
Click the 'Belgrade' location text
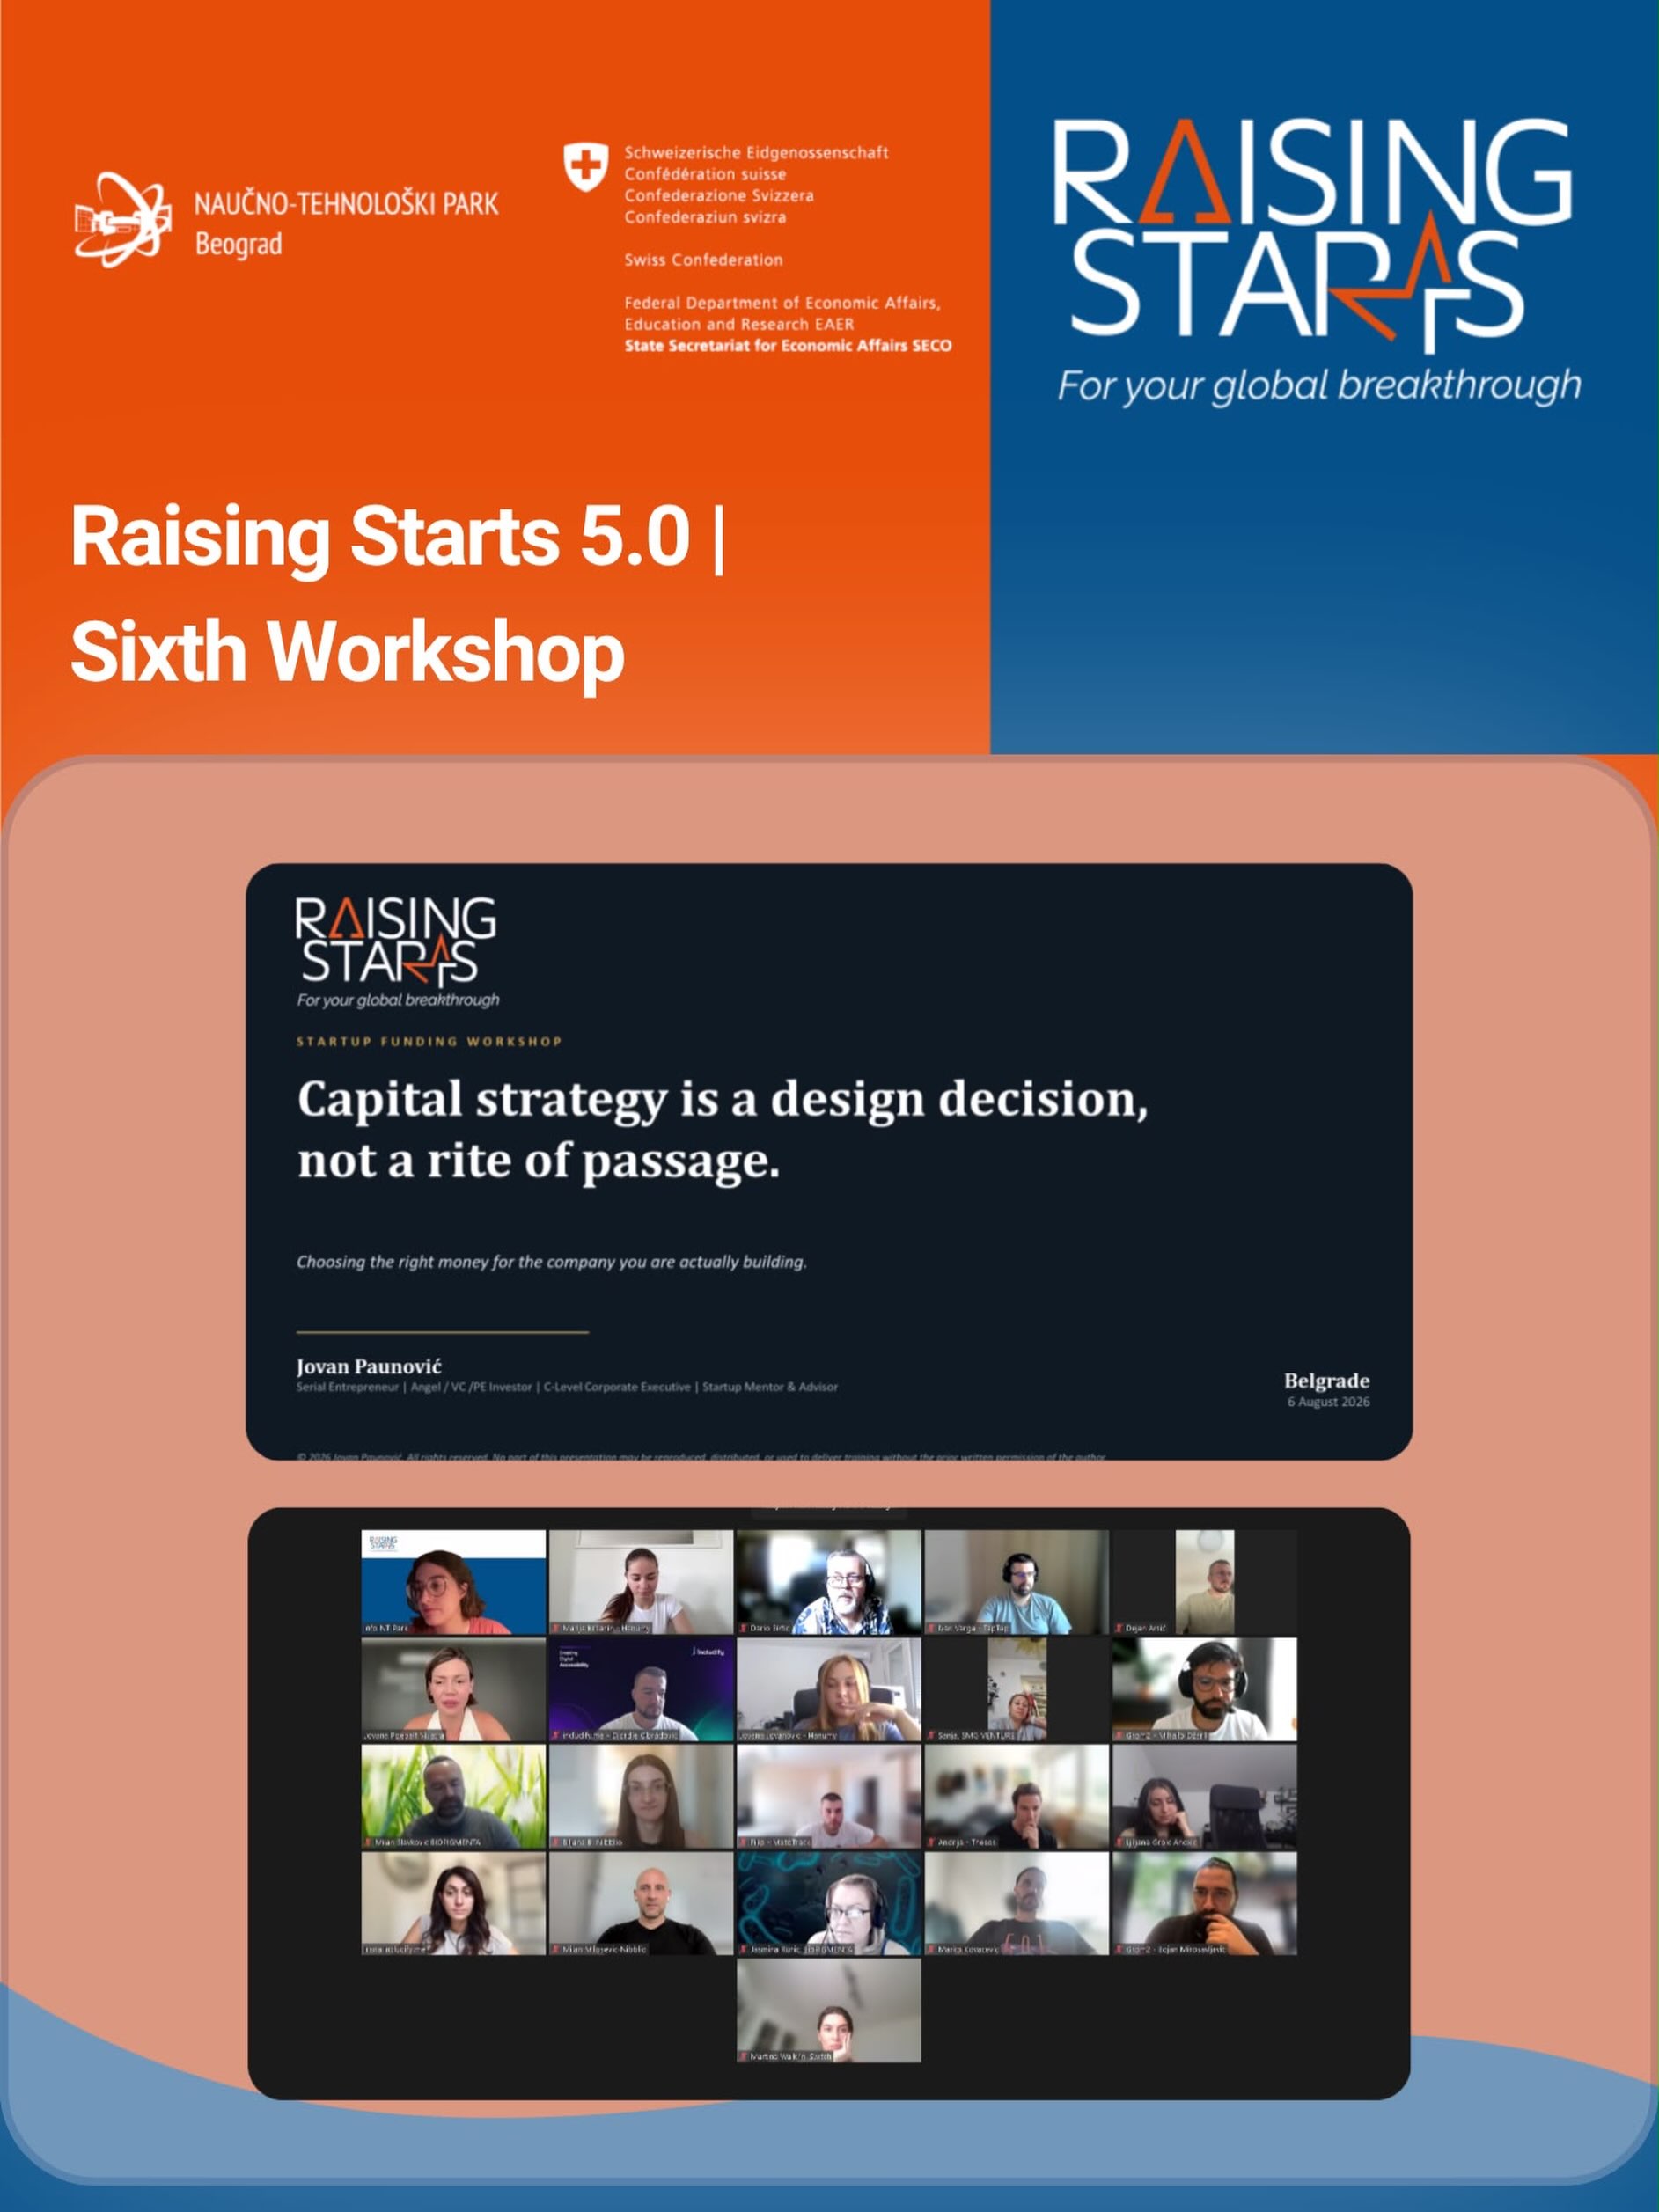(1327, 1381)
